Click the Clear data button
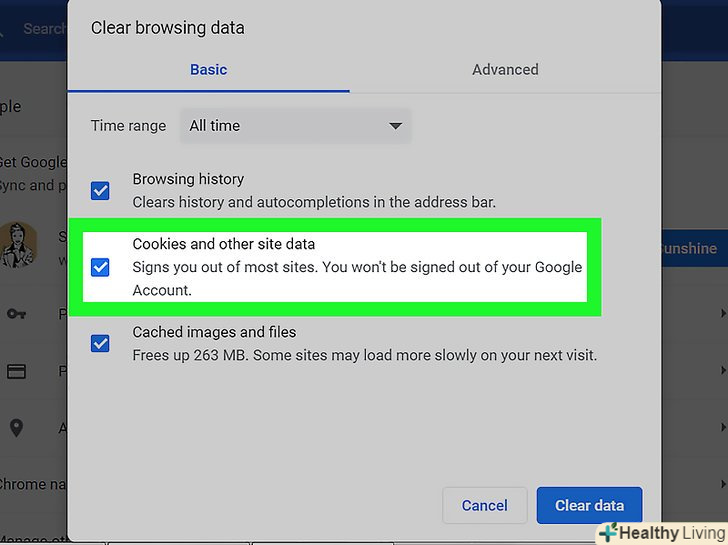The image size is (728, 545). click(x=589, y=505)
